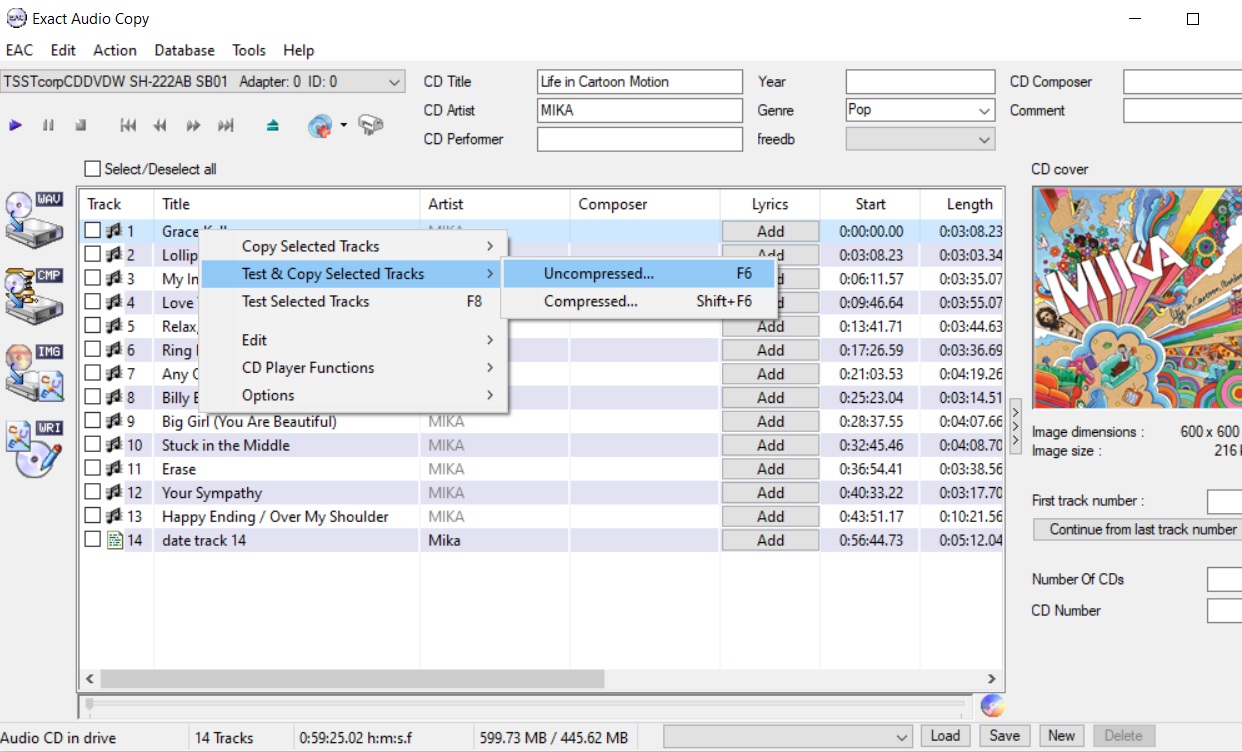Click the Play button in the transport controls
The height and width of the screenshot is (752, 1242).
point(15,125)
